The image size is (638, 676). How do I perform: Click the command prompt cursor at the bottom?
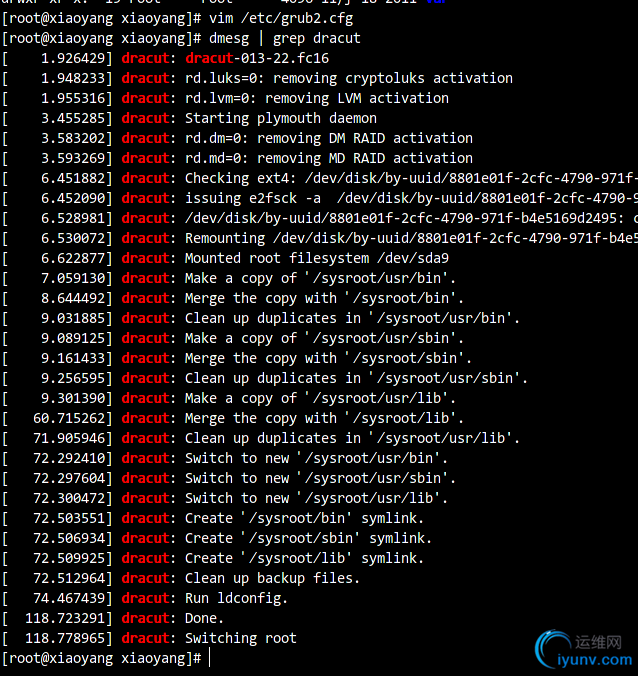[210, 658]
